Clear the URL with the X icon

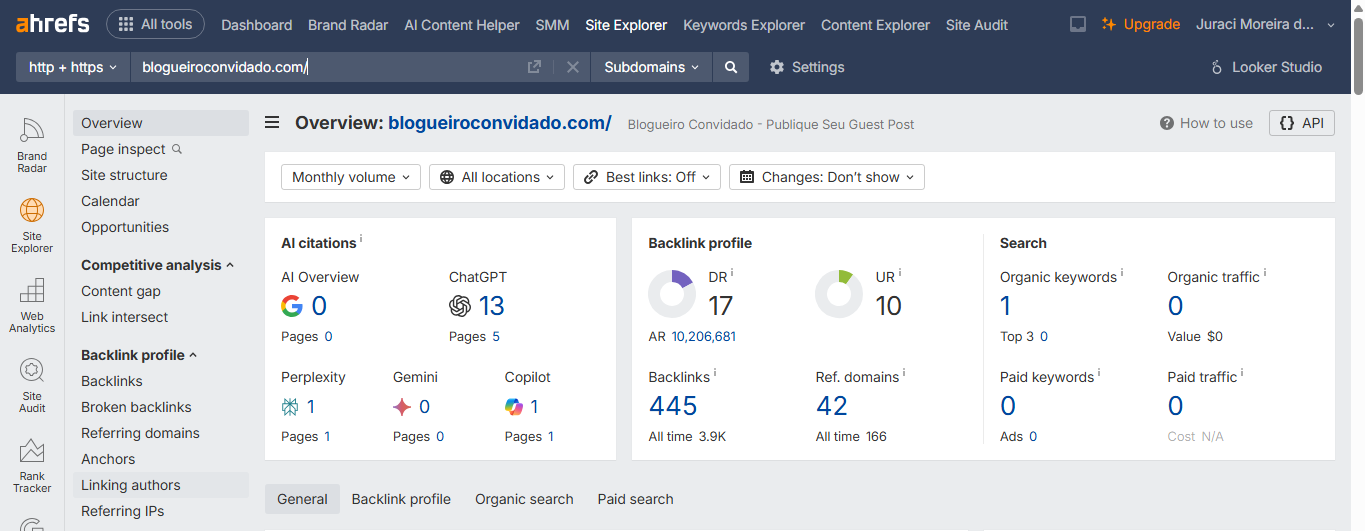point(573,67)
